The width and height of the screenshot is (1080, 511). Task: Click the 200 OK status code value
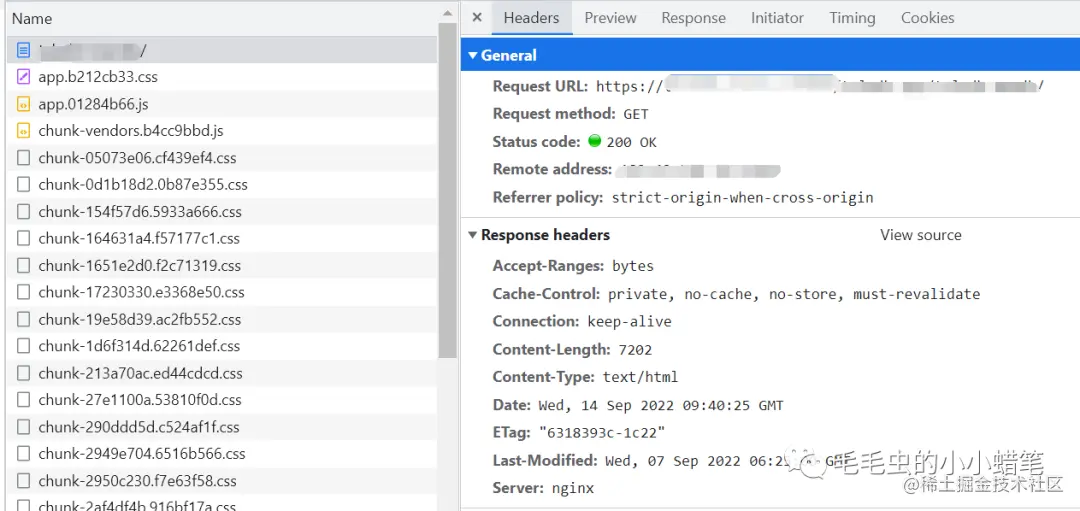(632, 142)
